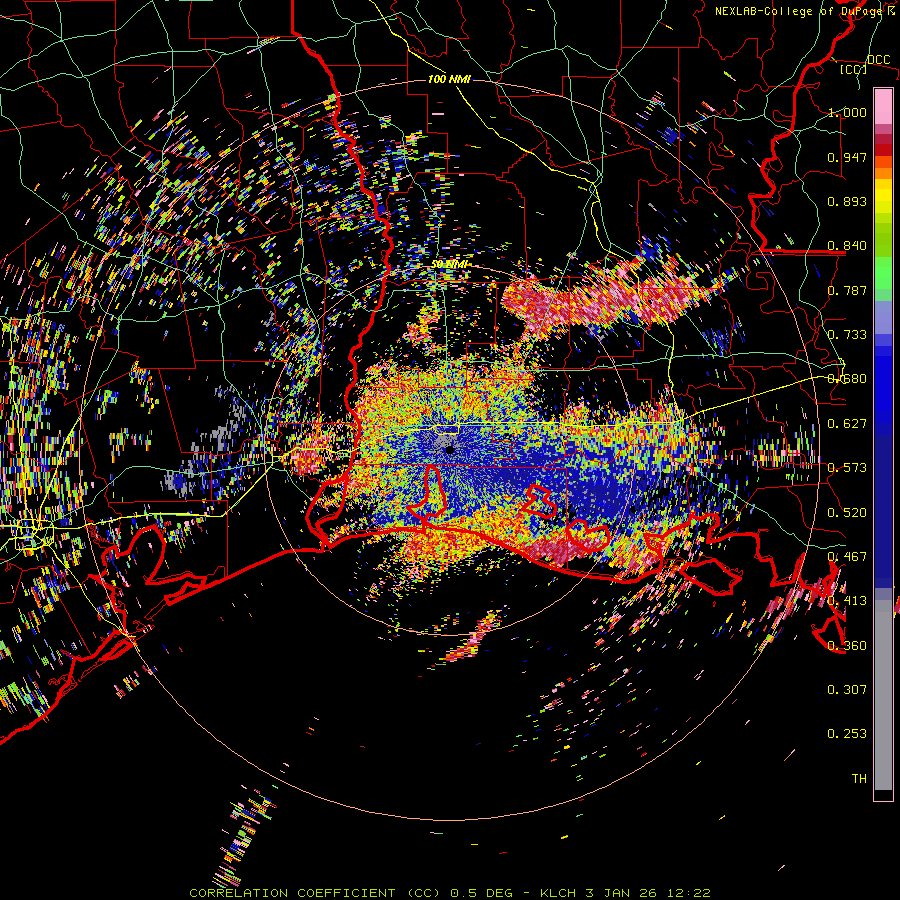This screenshot has height=900, width=900.
Task: Click the 1.000 scale value
Action: coord(847,112)
